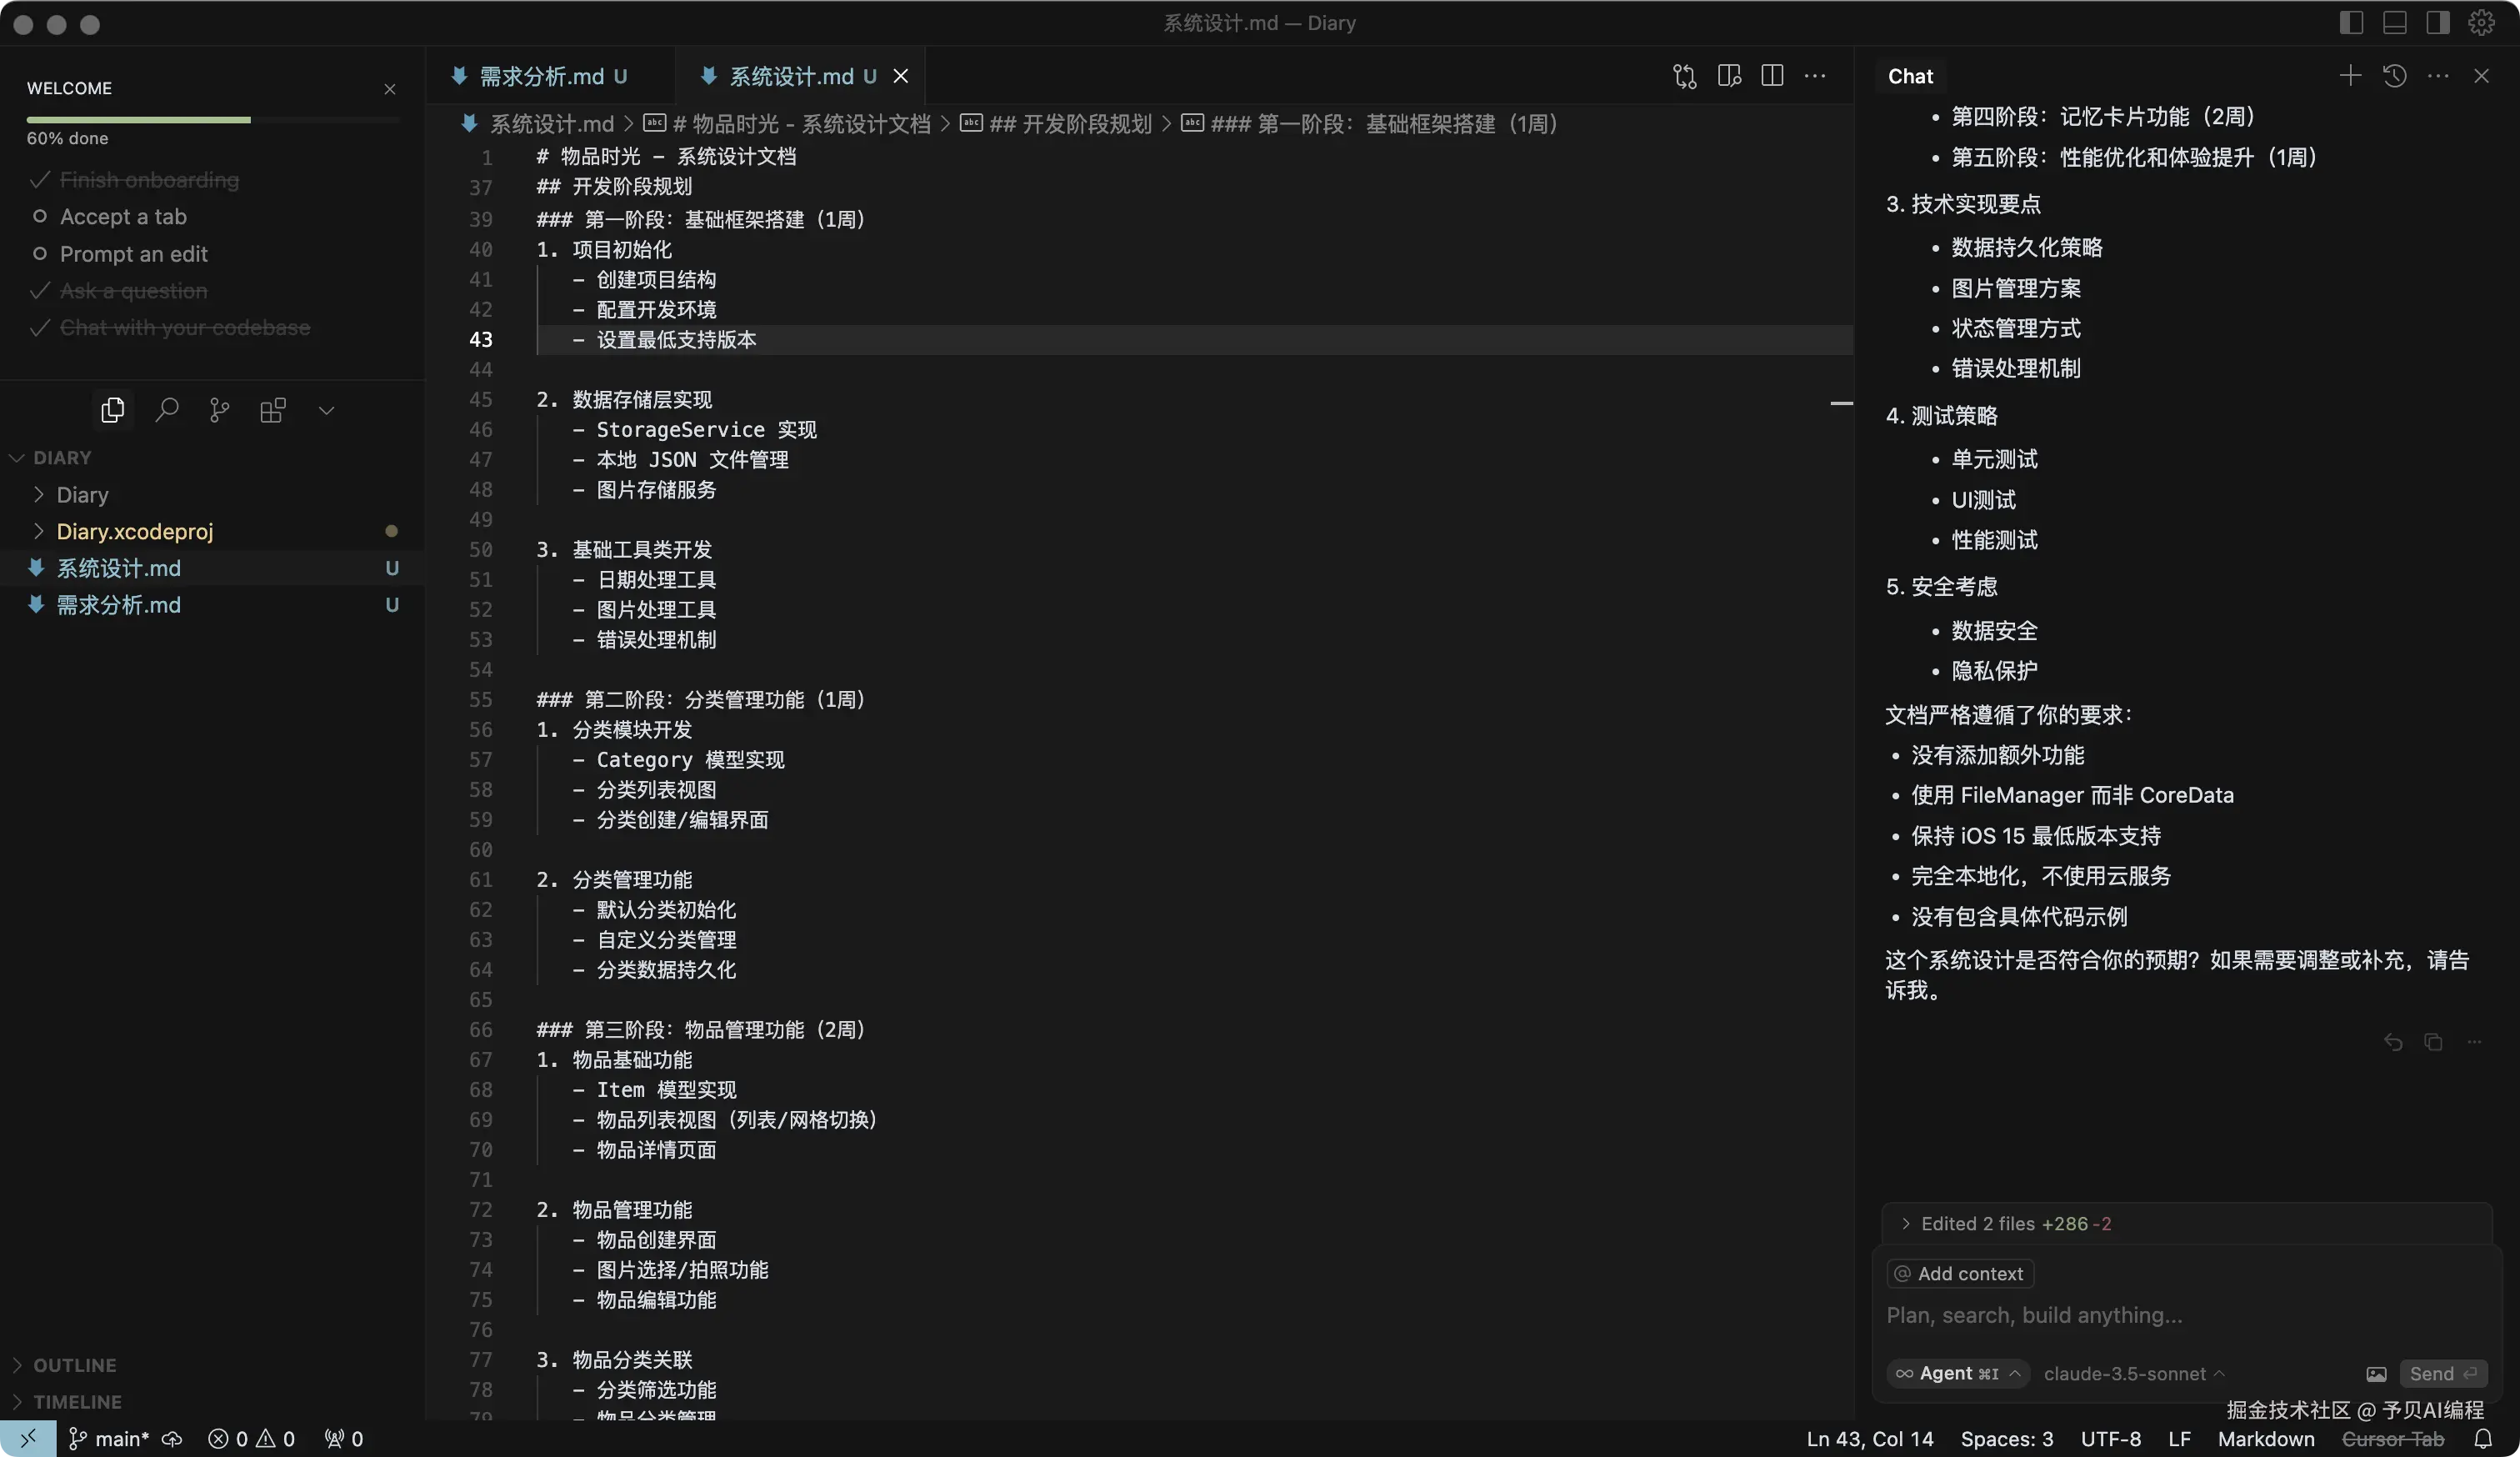Switch to 需求分析.md editor tab
2520x1457 pixels.
[541, 76]
